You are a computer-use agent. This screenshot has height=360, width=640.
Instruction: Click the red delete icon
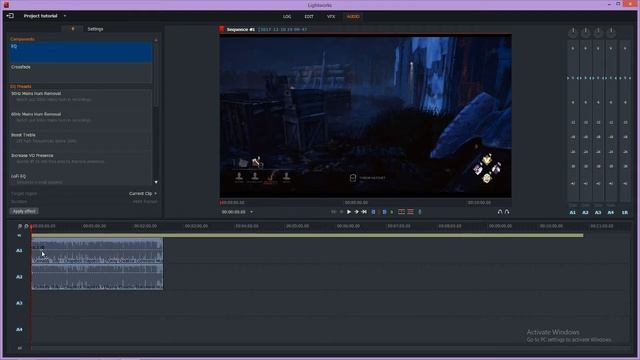(x=411, y=212)
